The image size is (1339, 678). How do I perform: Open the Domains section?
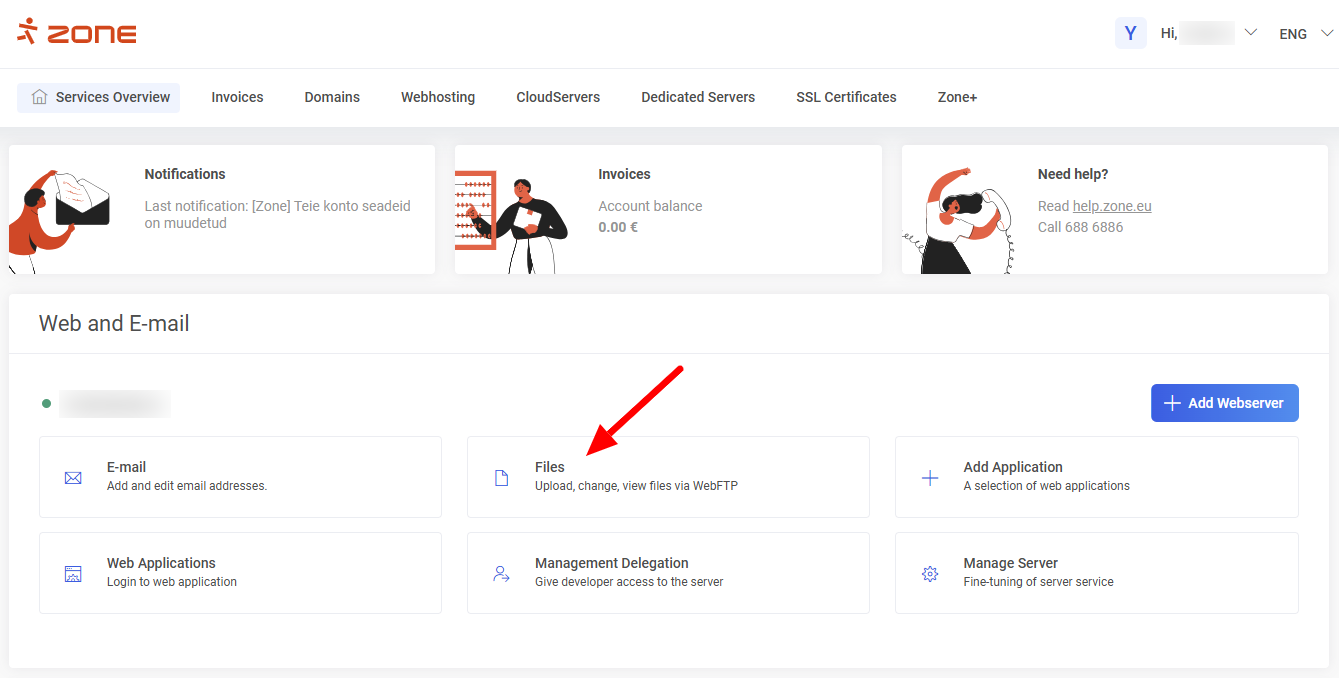tap(332, 97)
